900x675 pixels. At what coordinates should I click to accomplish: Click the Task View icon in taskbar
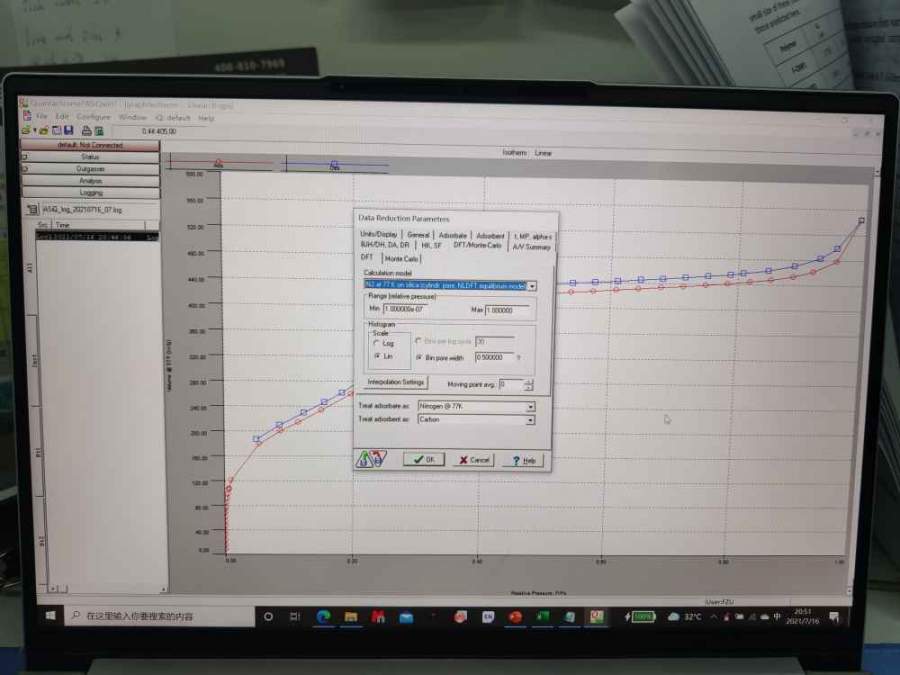click(x=295, y=616)
